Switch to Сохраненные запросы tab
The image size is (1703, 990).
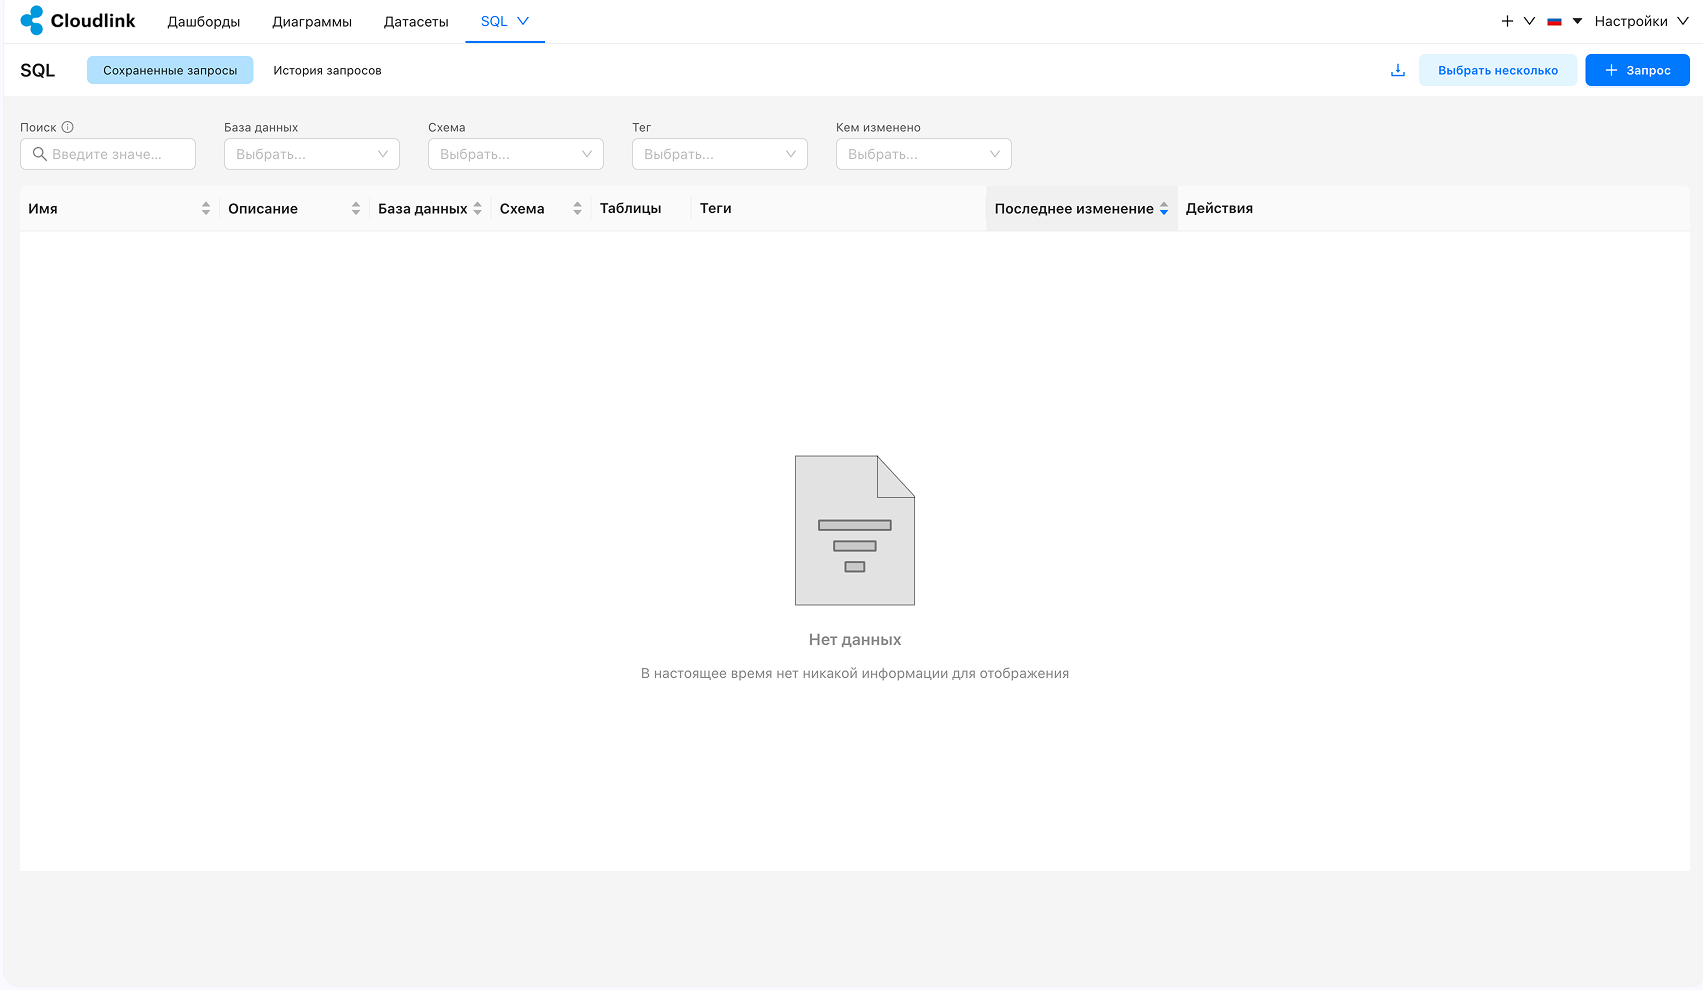[x=170, y=70]
